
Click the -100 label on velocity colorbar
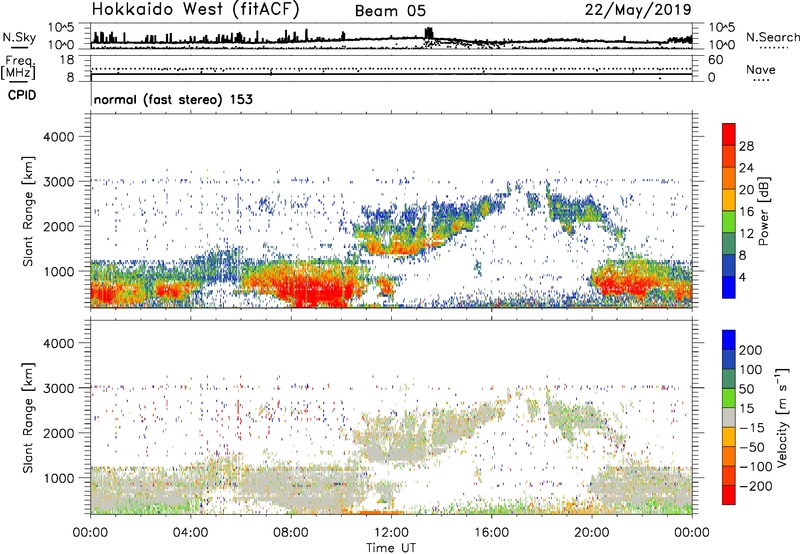coord(755,467)
